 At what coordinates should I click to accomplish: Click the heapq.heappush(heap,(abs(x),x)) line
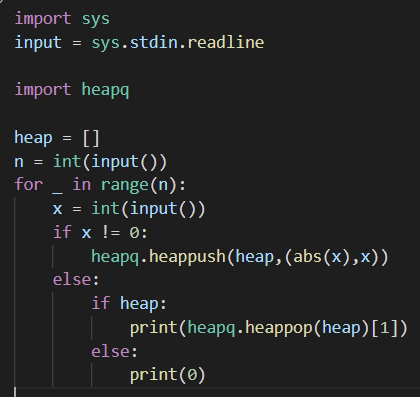240,257
